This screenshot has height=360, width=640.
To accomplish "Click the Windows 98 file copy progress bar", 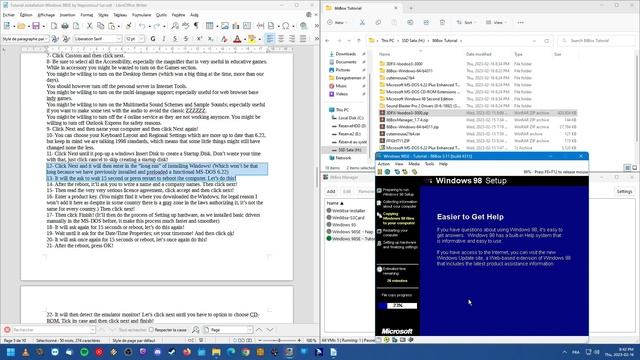I will tap(398, 306).
